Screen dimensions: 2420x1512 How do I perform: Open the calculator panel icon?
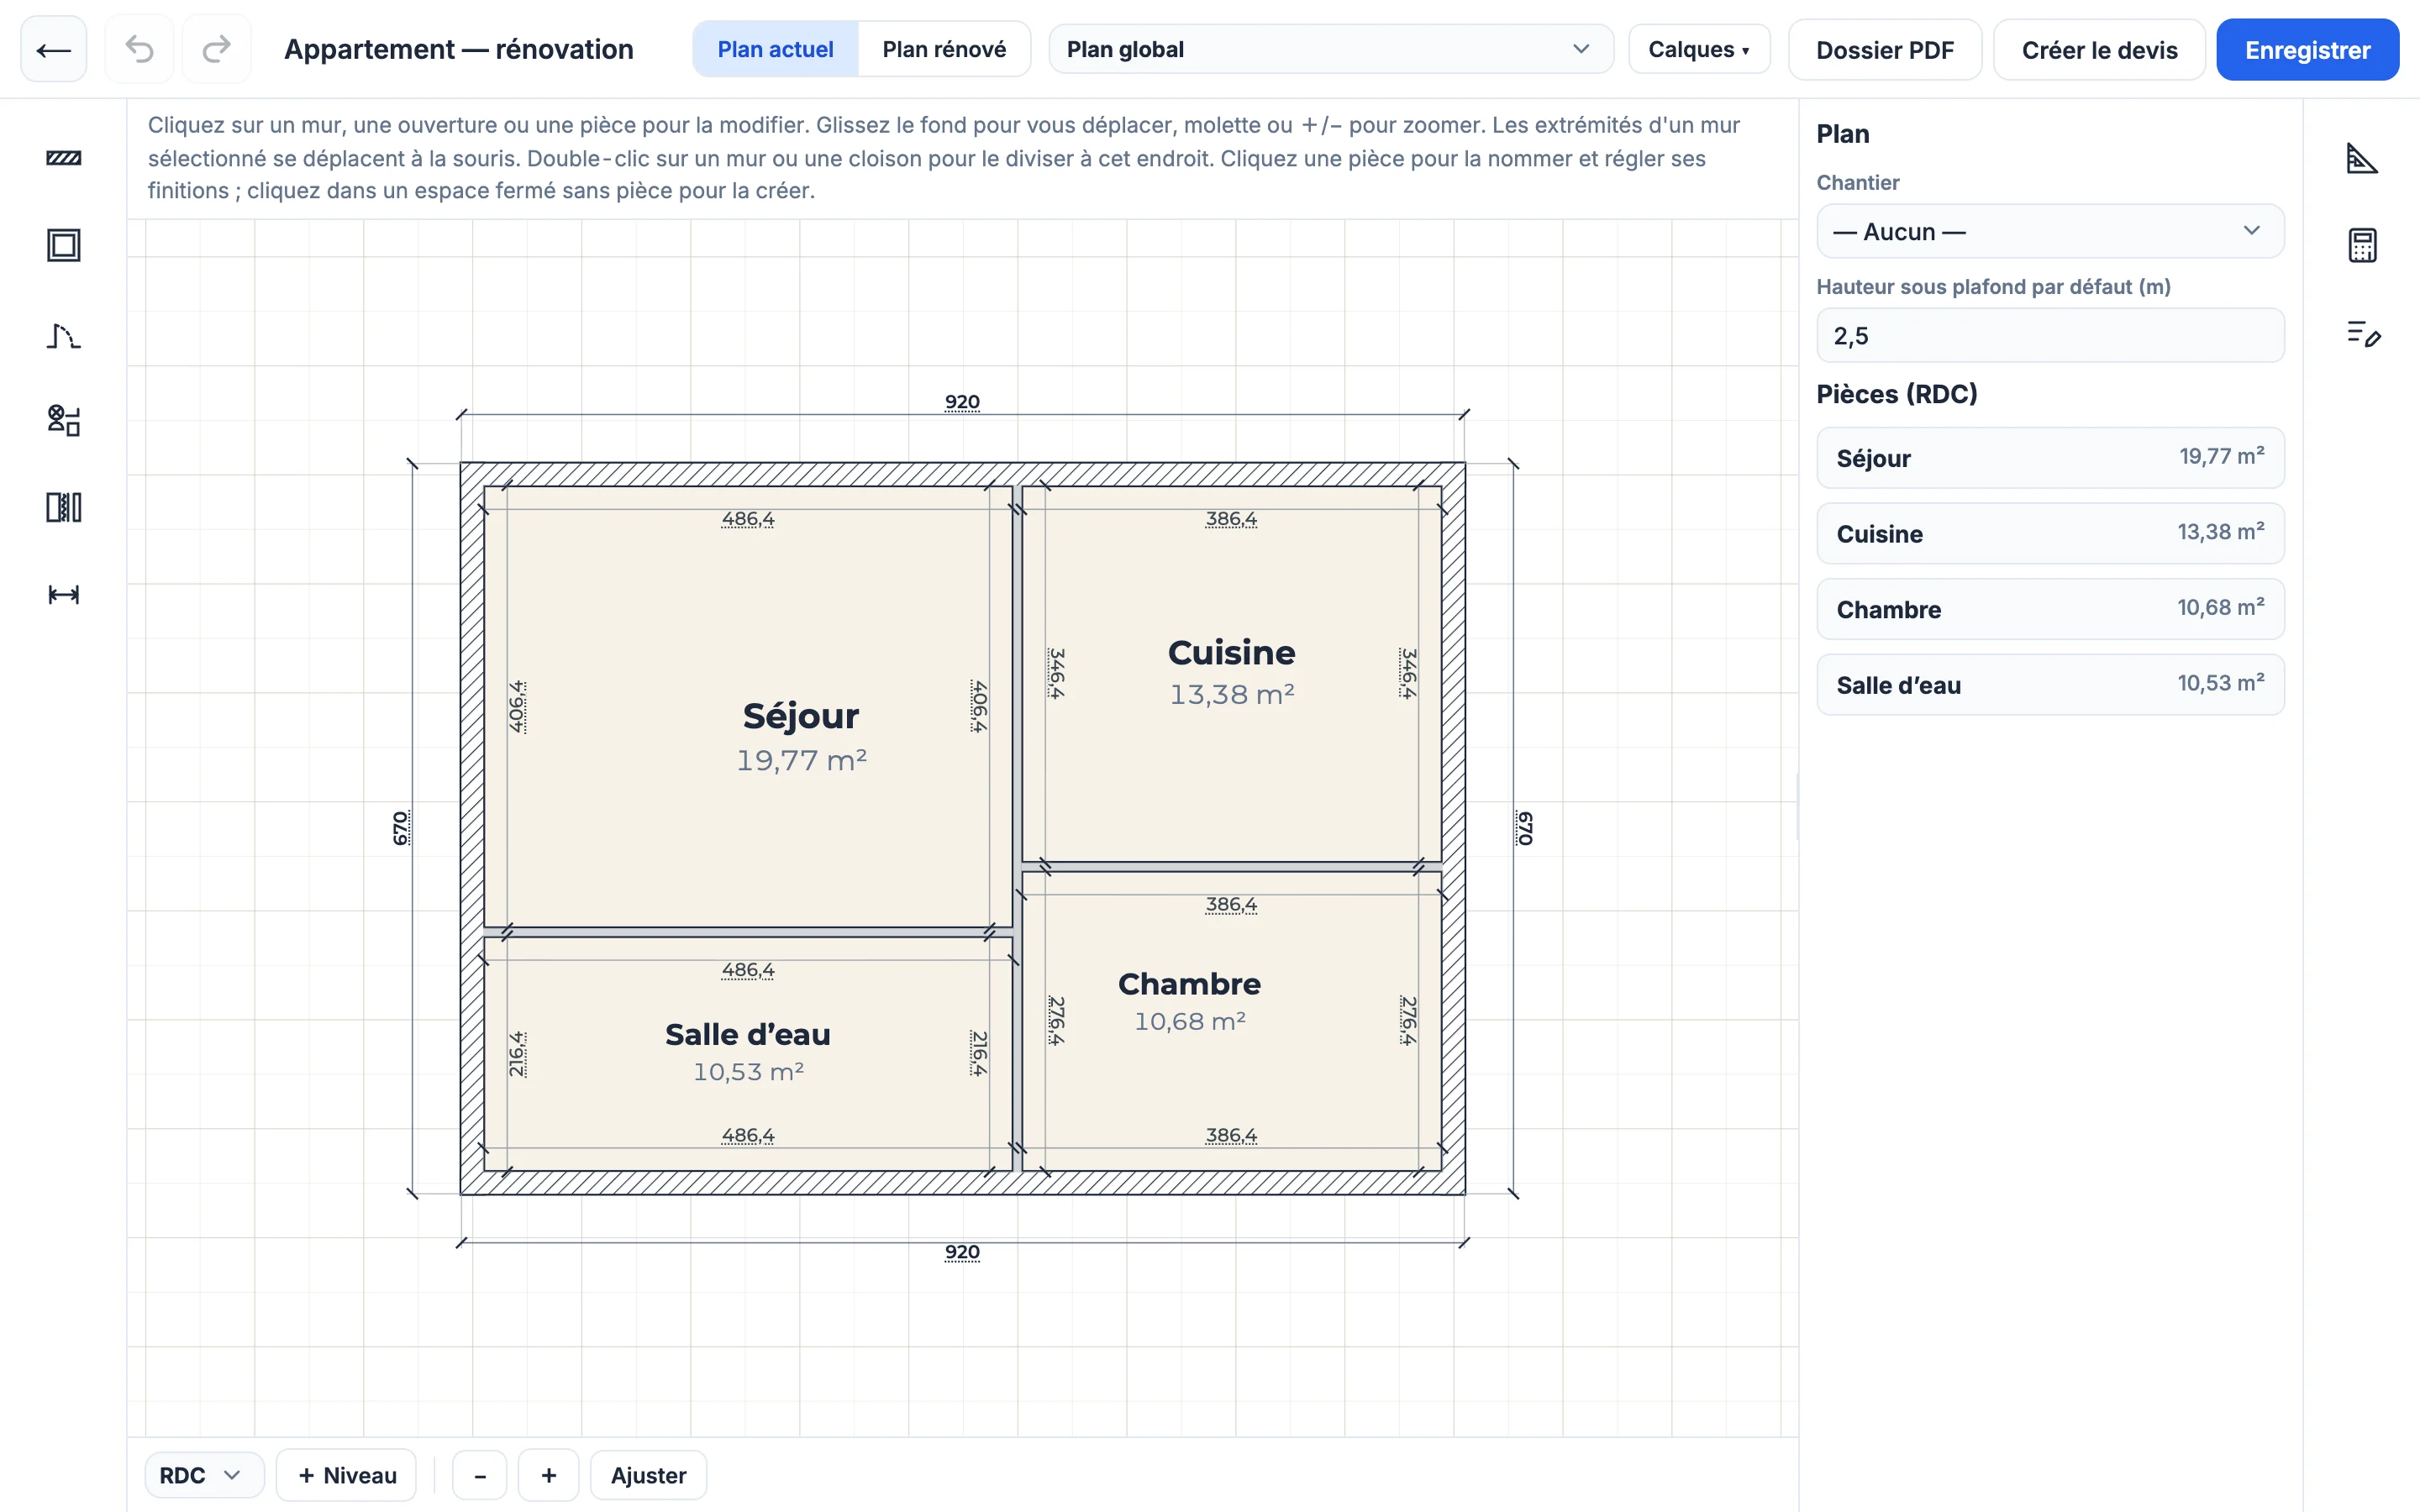tap(2362, 245)
